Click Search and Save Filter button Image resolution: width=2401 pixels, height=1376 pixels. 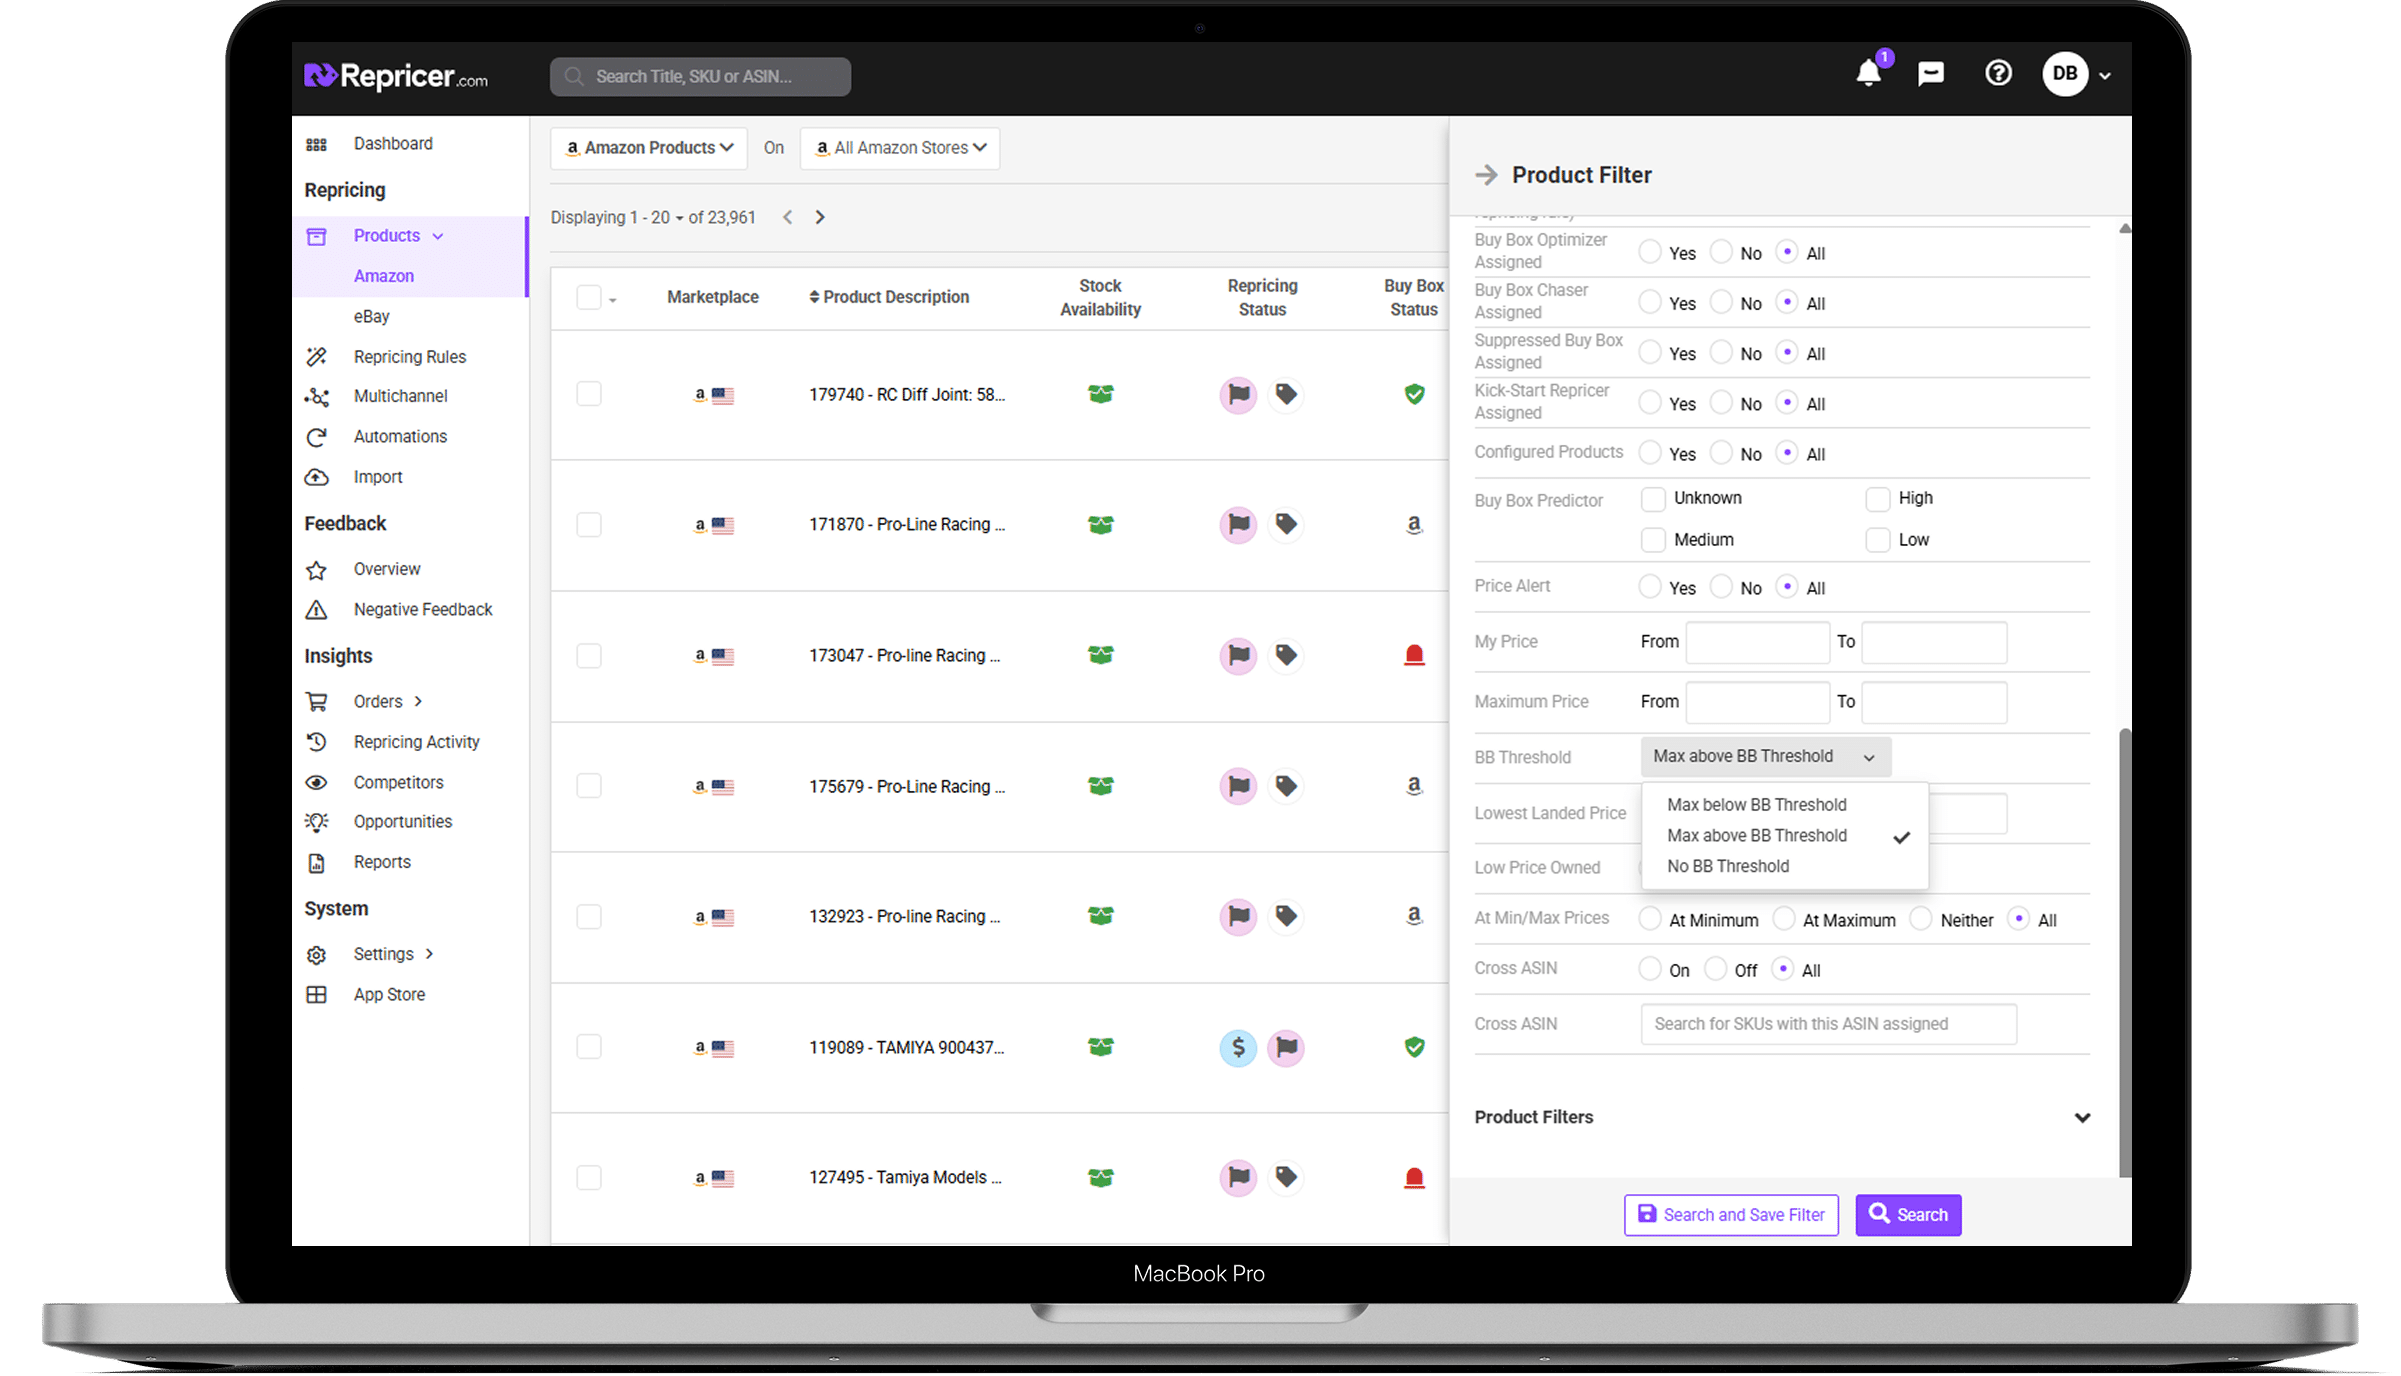coord(1731,1215)
